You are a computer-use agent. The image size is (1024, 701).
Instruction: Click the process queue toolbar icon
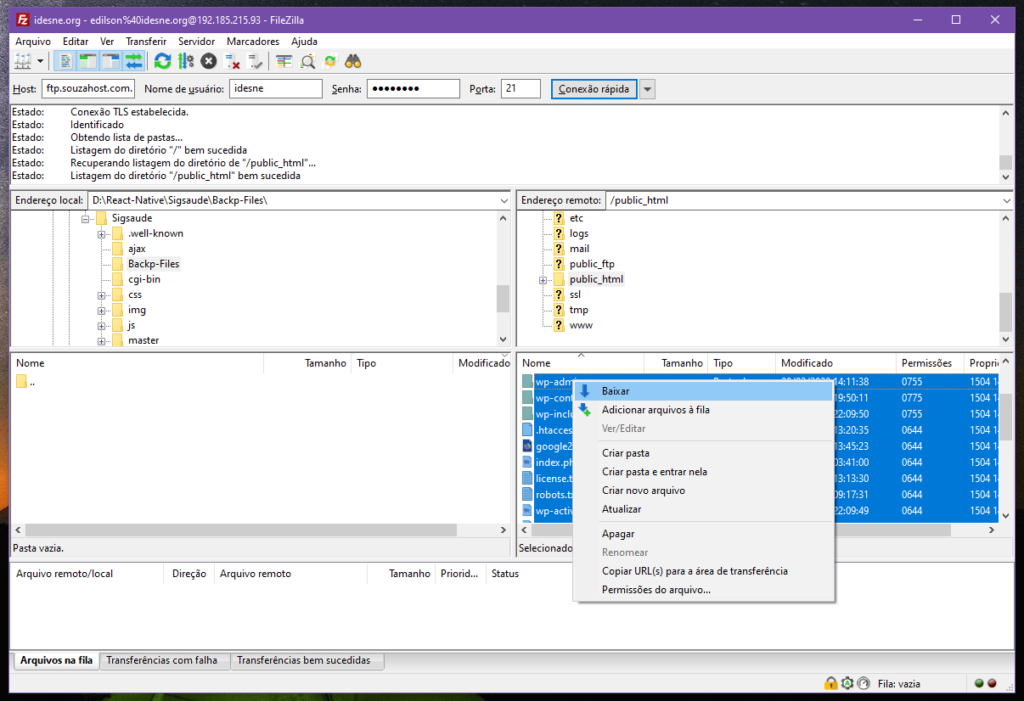[186, 61]
